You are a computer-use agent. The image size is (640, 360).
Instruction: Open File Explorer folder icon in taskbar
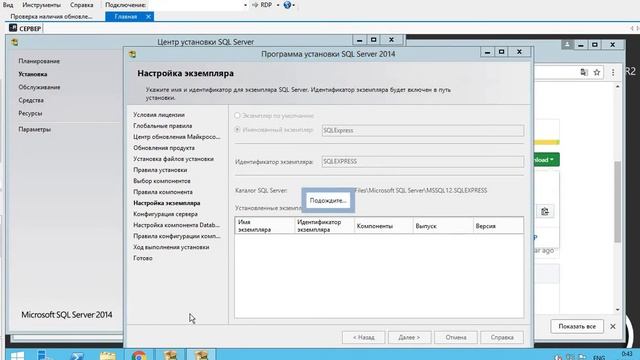click(108, 356)
